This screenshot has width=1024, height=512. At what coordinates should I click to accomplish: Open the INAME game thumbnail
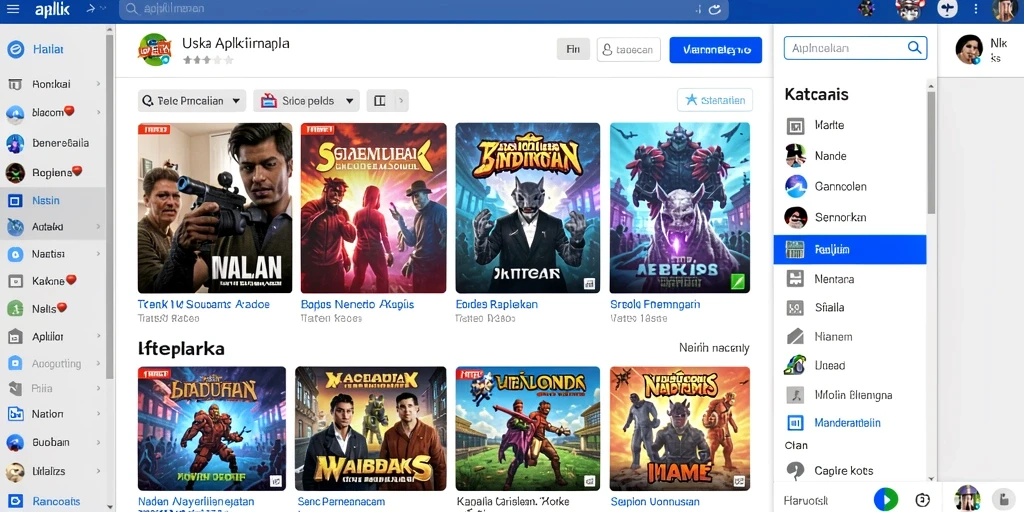[680, 428]
